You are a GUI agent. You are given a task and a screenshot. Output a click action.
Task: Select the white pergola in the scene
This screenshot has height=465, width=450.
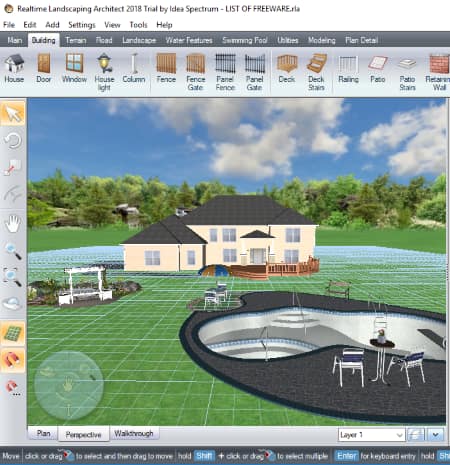[x=86, y=285]
